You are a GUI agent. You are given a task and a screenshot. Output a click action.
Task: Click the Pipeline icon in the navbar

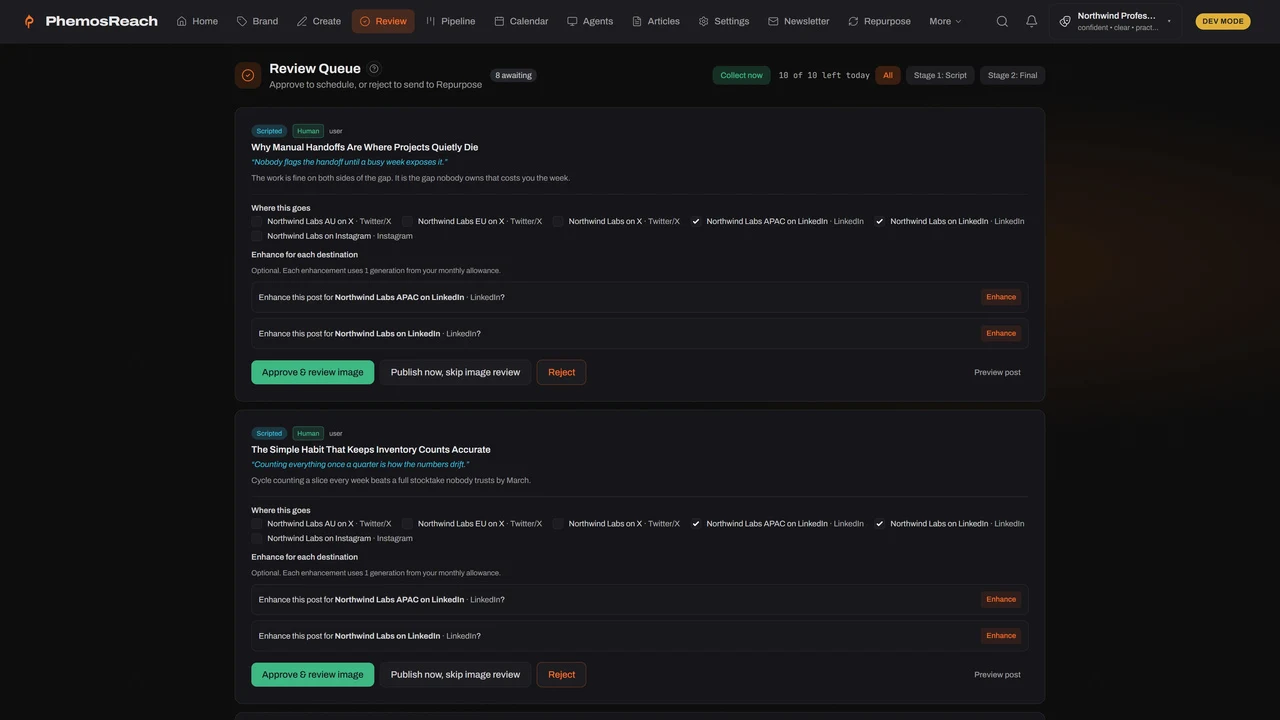pos(431,21)
